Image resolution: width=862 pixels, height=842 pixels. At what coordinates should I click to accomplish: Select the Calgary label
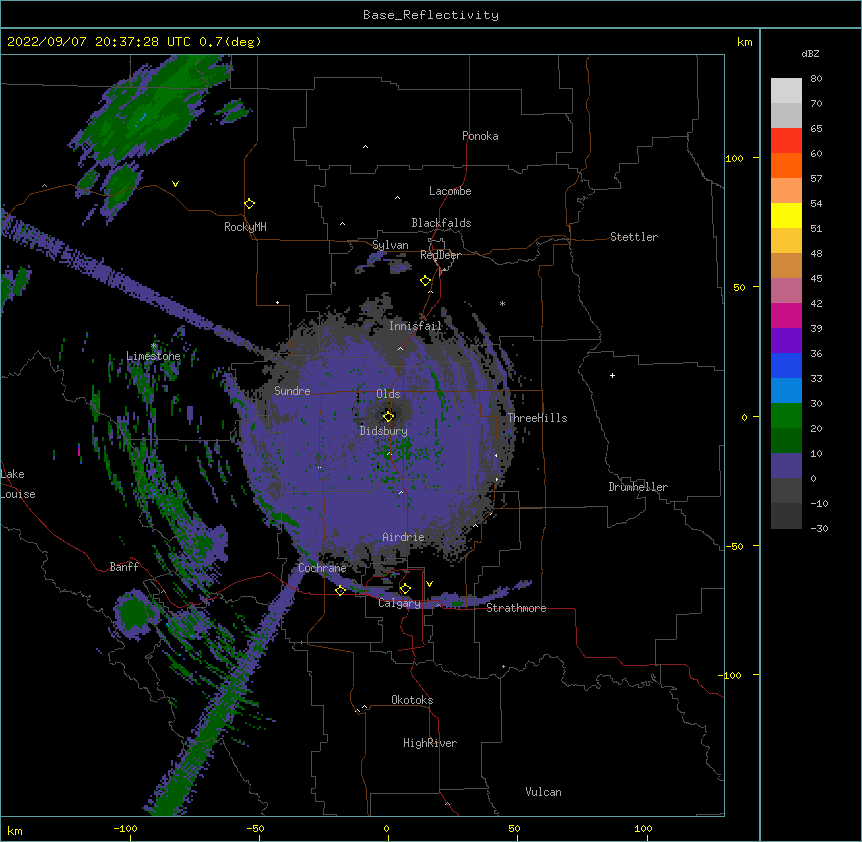click(399, 603)
